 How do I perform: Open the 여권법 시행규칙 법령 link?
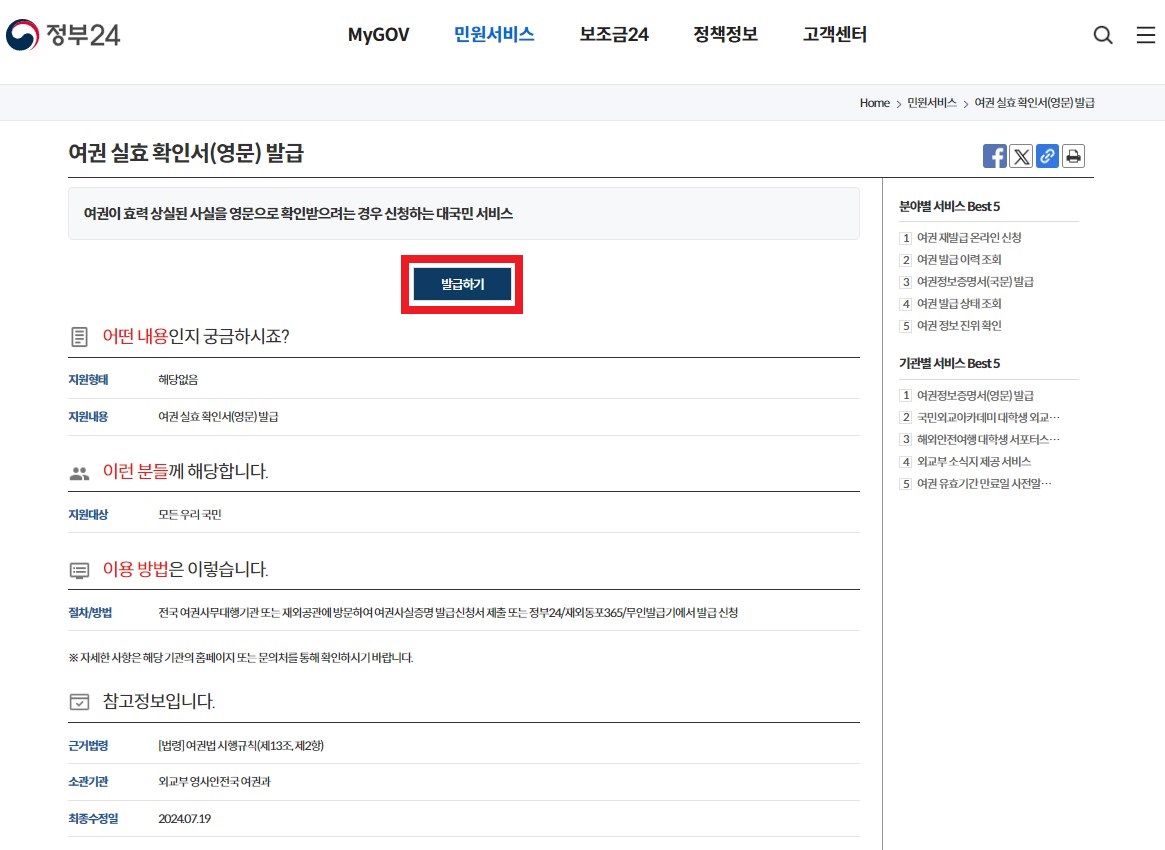coord(245,745)
